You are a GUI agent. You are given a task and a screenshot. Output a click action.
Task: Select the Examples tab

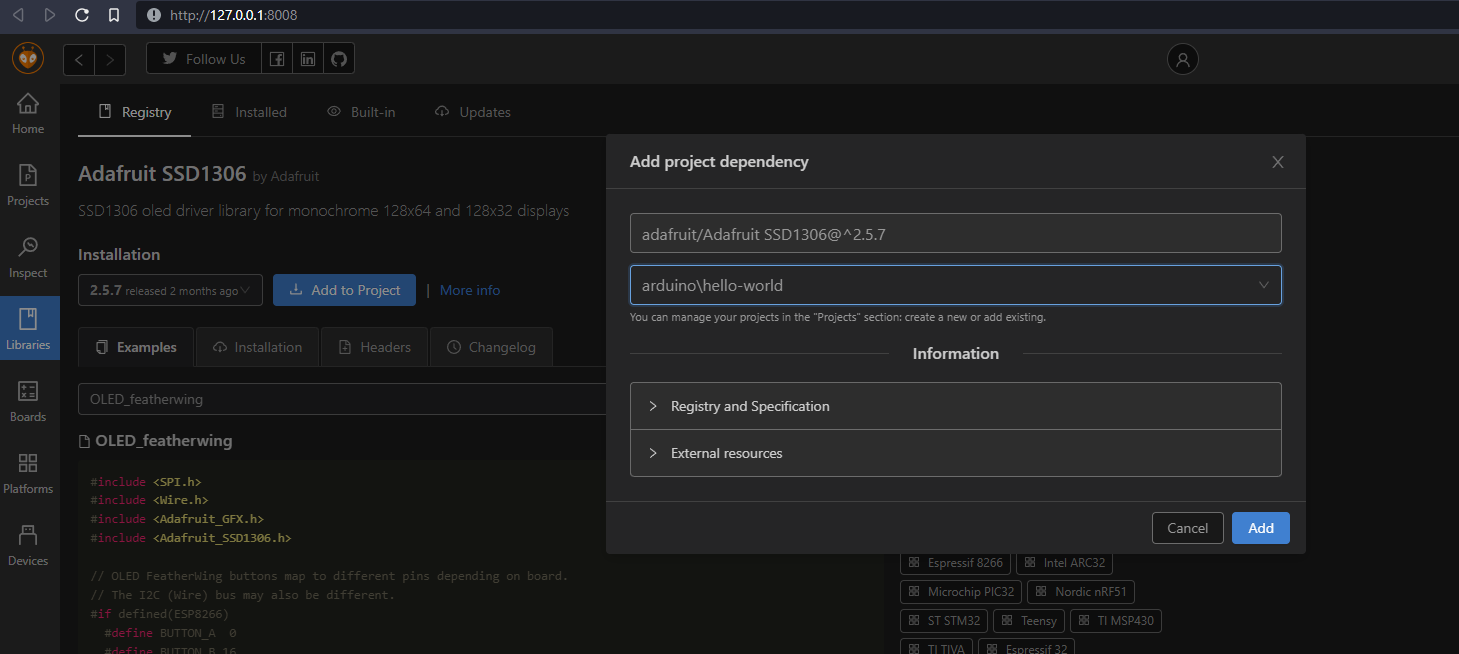137,347
